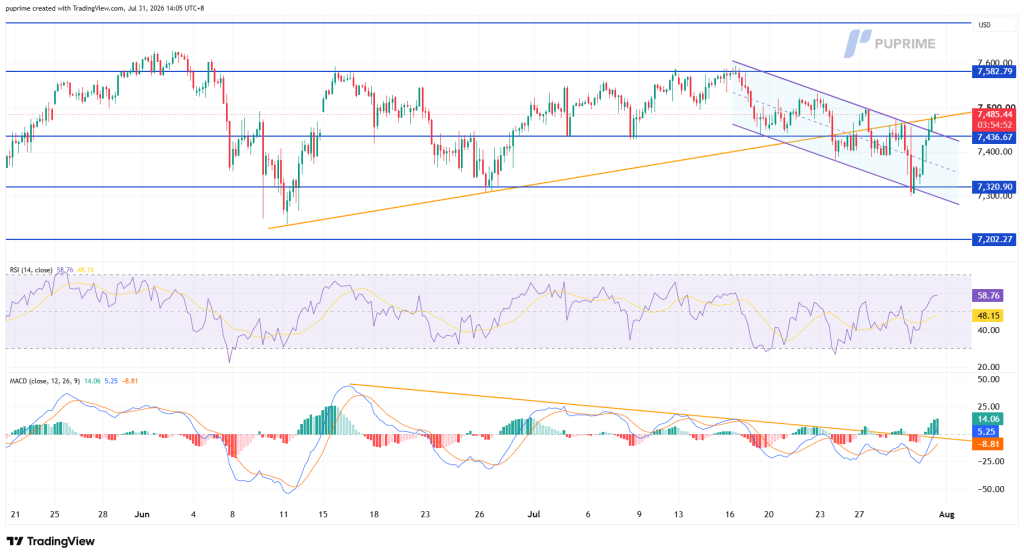Click the MACD (close, 12, 26, 9) legend
This screenshot has height=558, width=1024.
tap(44, 381)
